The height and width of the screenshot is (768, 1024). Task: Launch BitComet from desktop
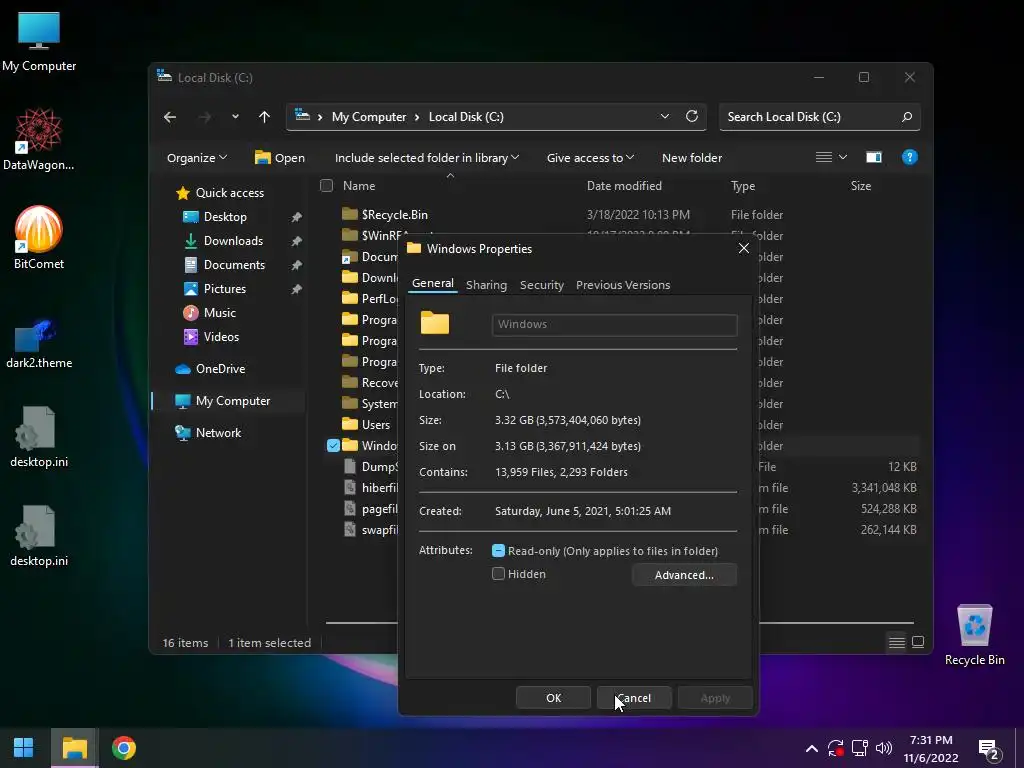(x=39, y=238)
